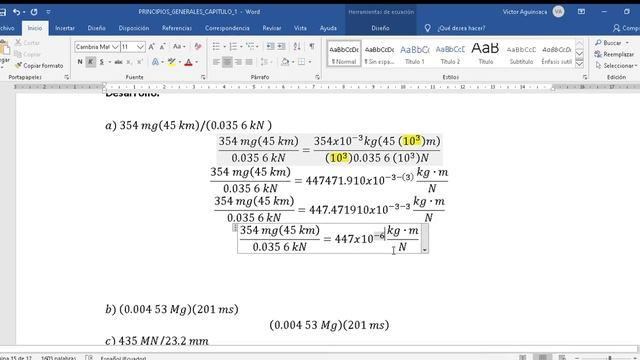Expand the styles gallery (more arrow)
The image size is (640, 360).
(x=579, y=63)
